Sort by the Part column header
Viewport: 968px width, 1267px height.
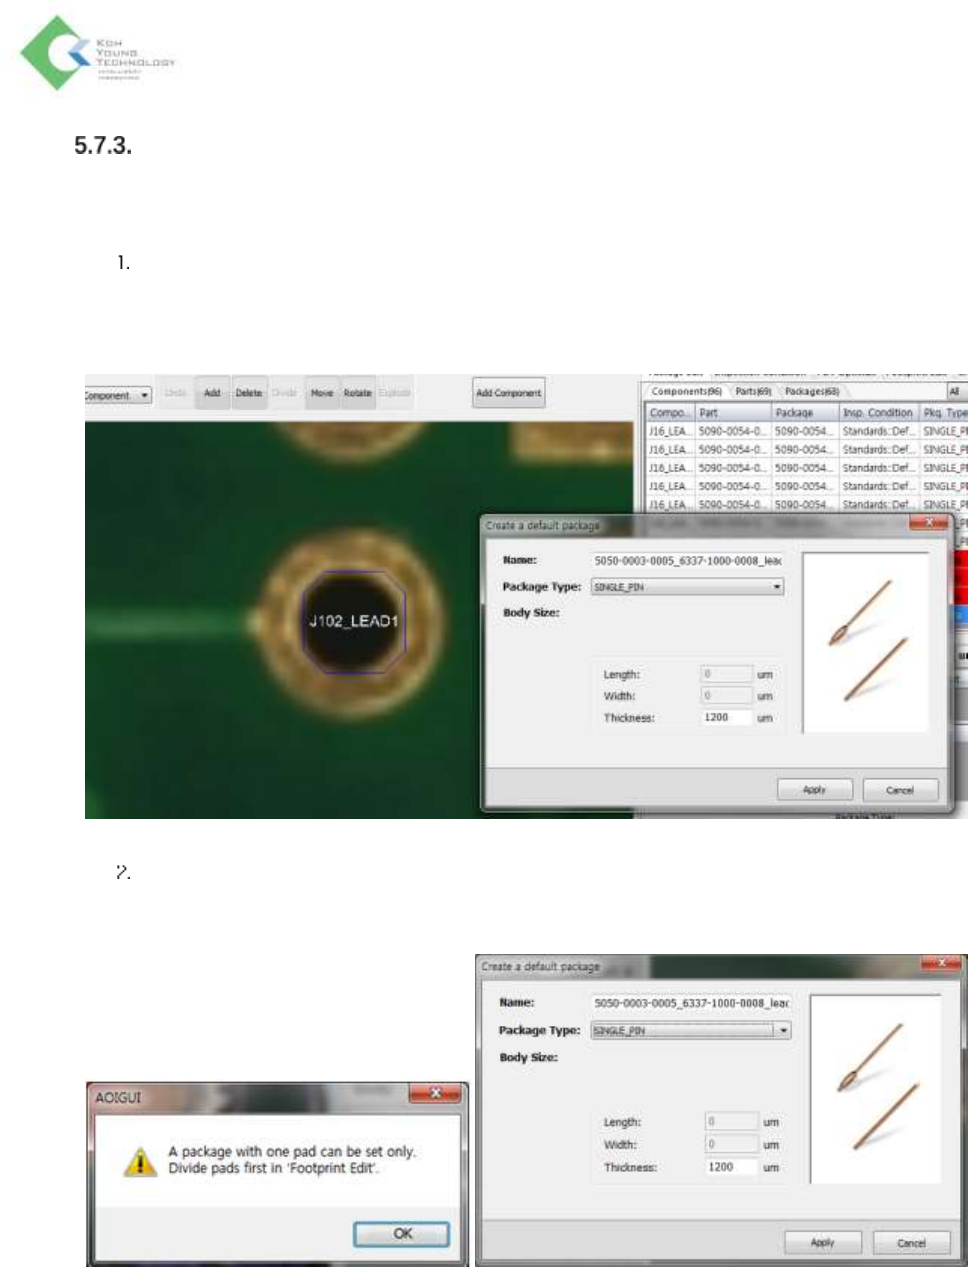tap(733, 412)
